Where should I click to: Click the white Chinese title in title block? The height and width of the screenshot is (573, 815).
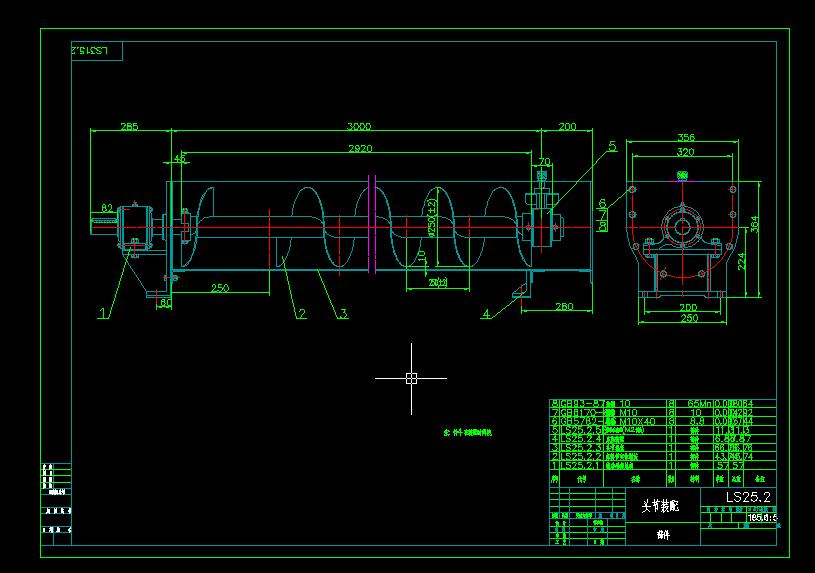(660, 507)
